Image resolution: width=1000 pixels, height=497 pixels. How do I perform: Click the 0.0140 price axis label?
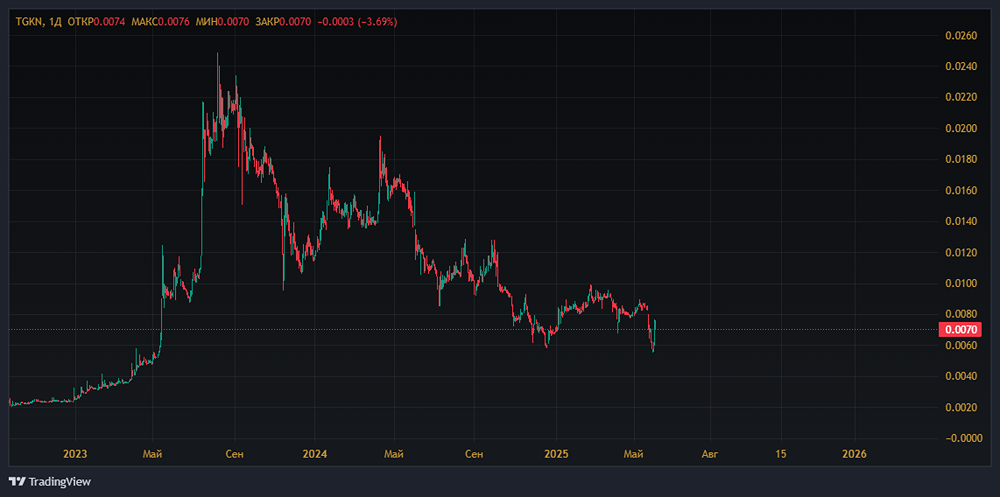click(960, 221)
